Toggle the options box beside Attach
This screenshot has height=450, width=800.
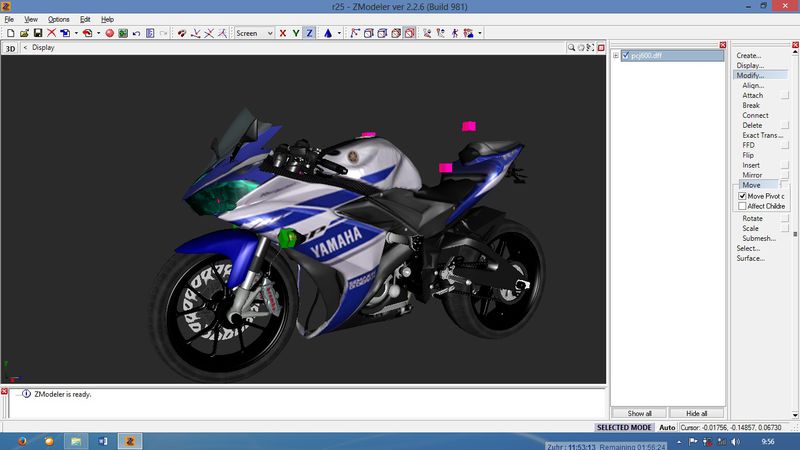[785, 95]
